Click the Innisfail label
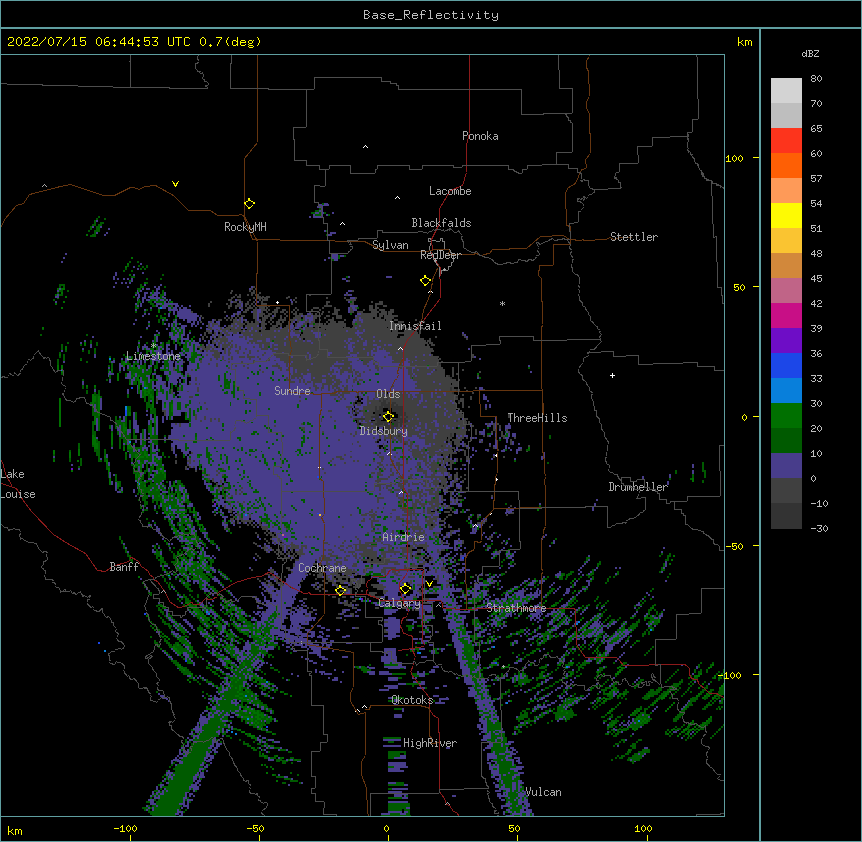This screenshot has height=842, width=862. coord(415,326)
